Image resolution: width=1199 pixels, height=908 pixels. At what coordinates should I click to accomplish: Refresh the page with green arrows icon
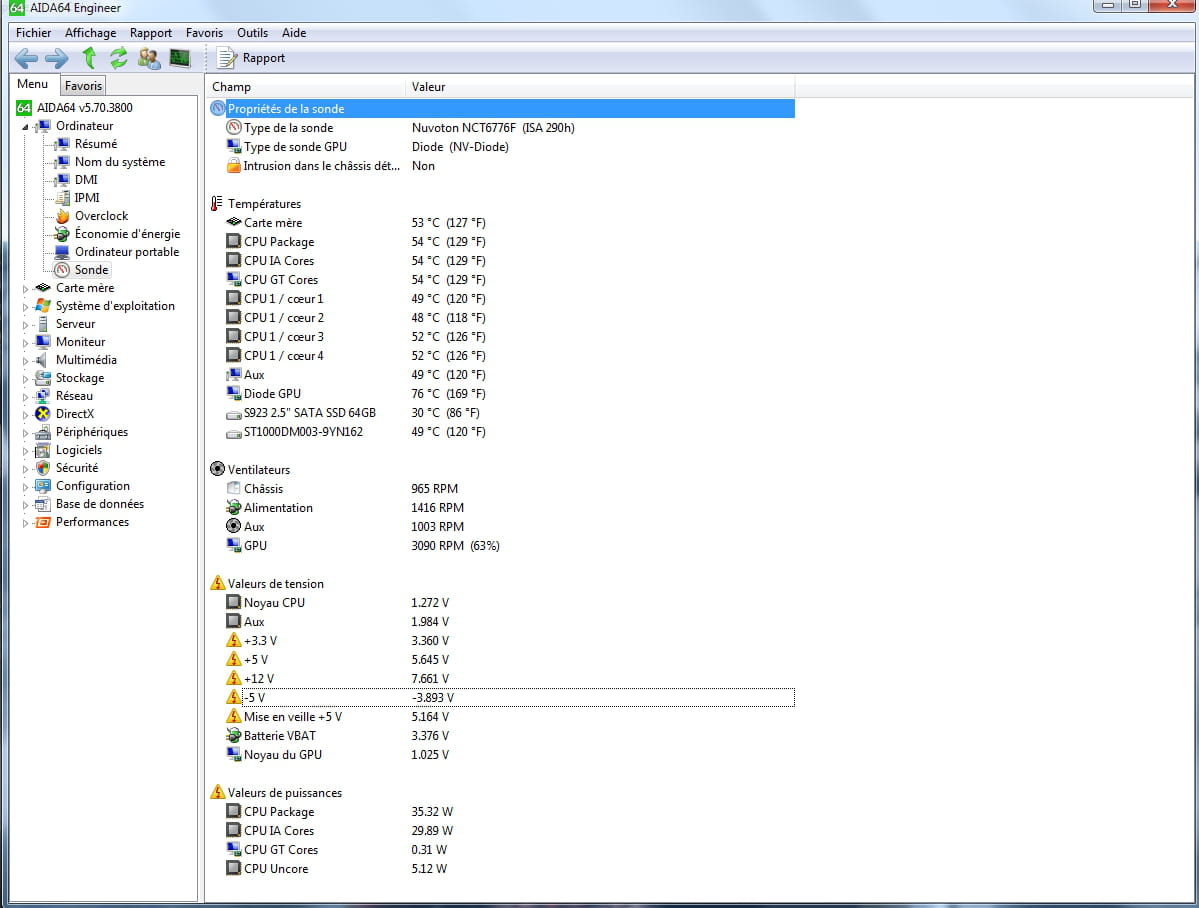pos(119,58)
